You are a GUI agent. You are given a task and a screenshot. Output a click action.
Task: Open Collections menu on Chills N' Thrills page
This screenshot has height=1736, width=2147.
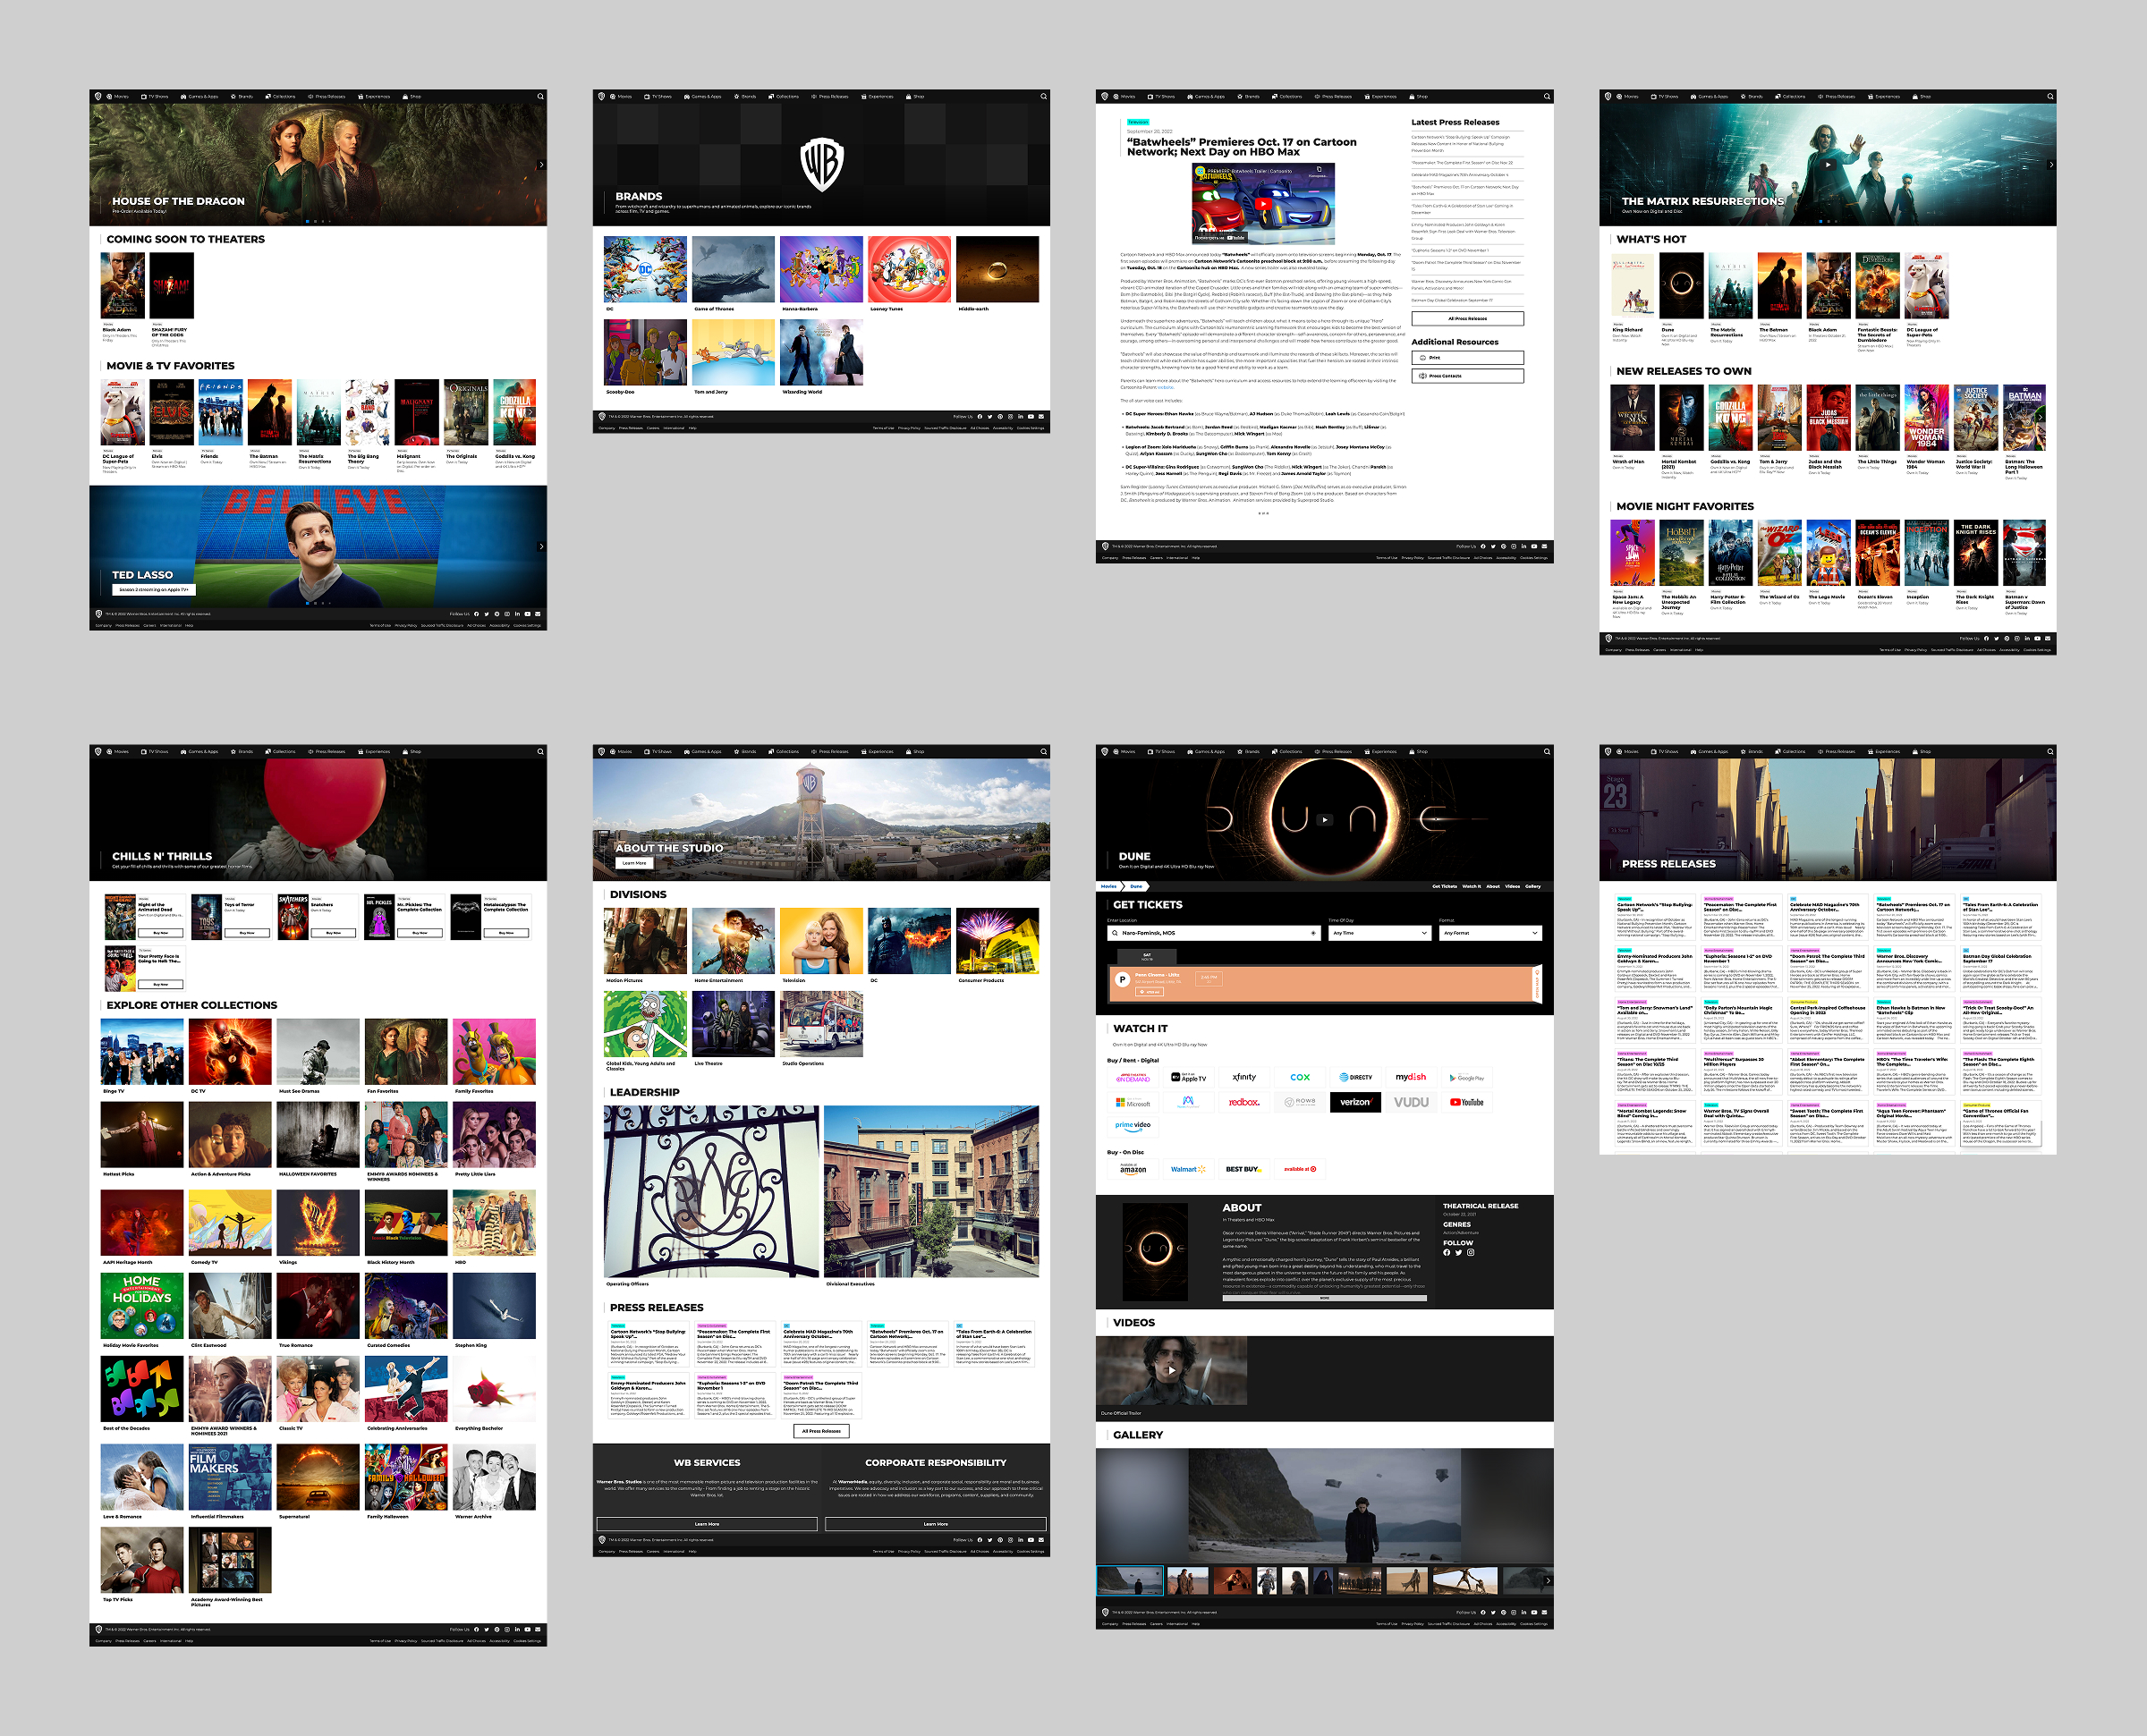[x=280, y=751]
